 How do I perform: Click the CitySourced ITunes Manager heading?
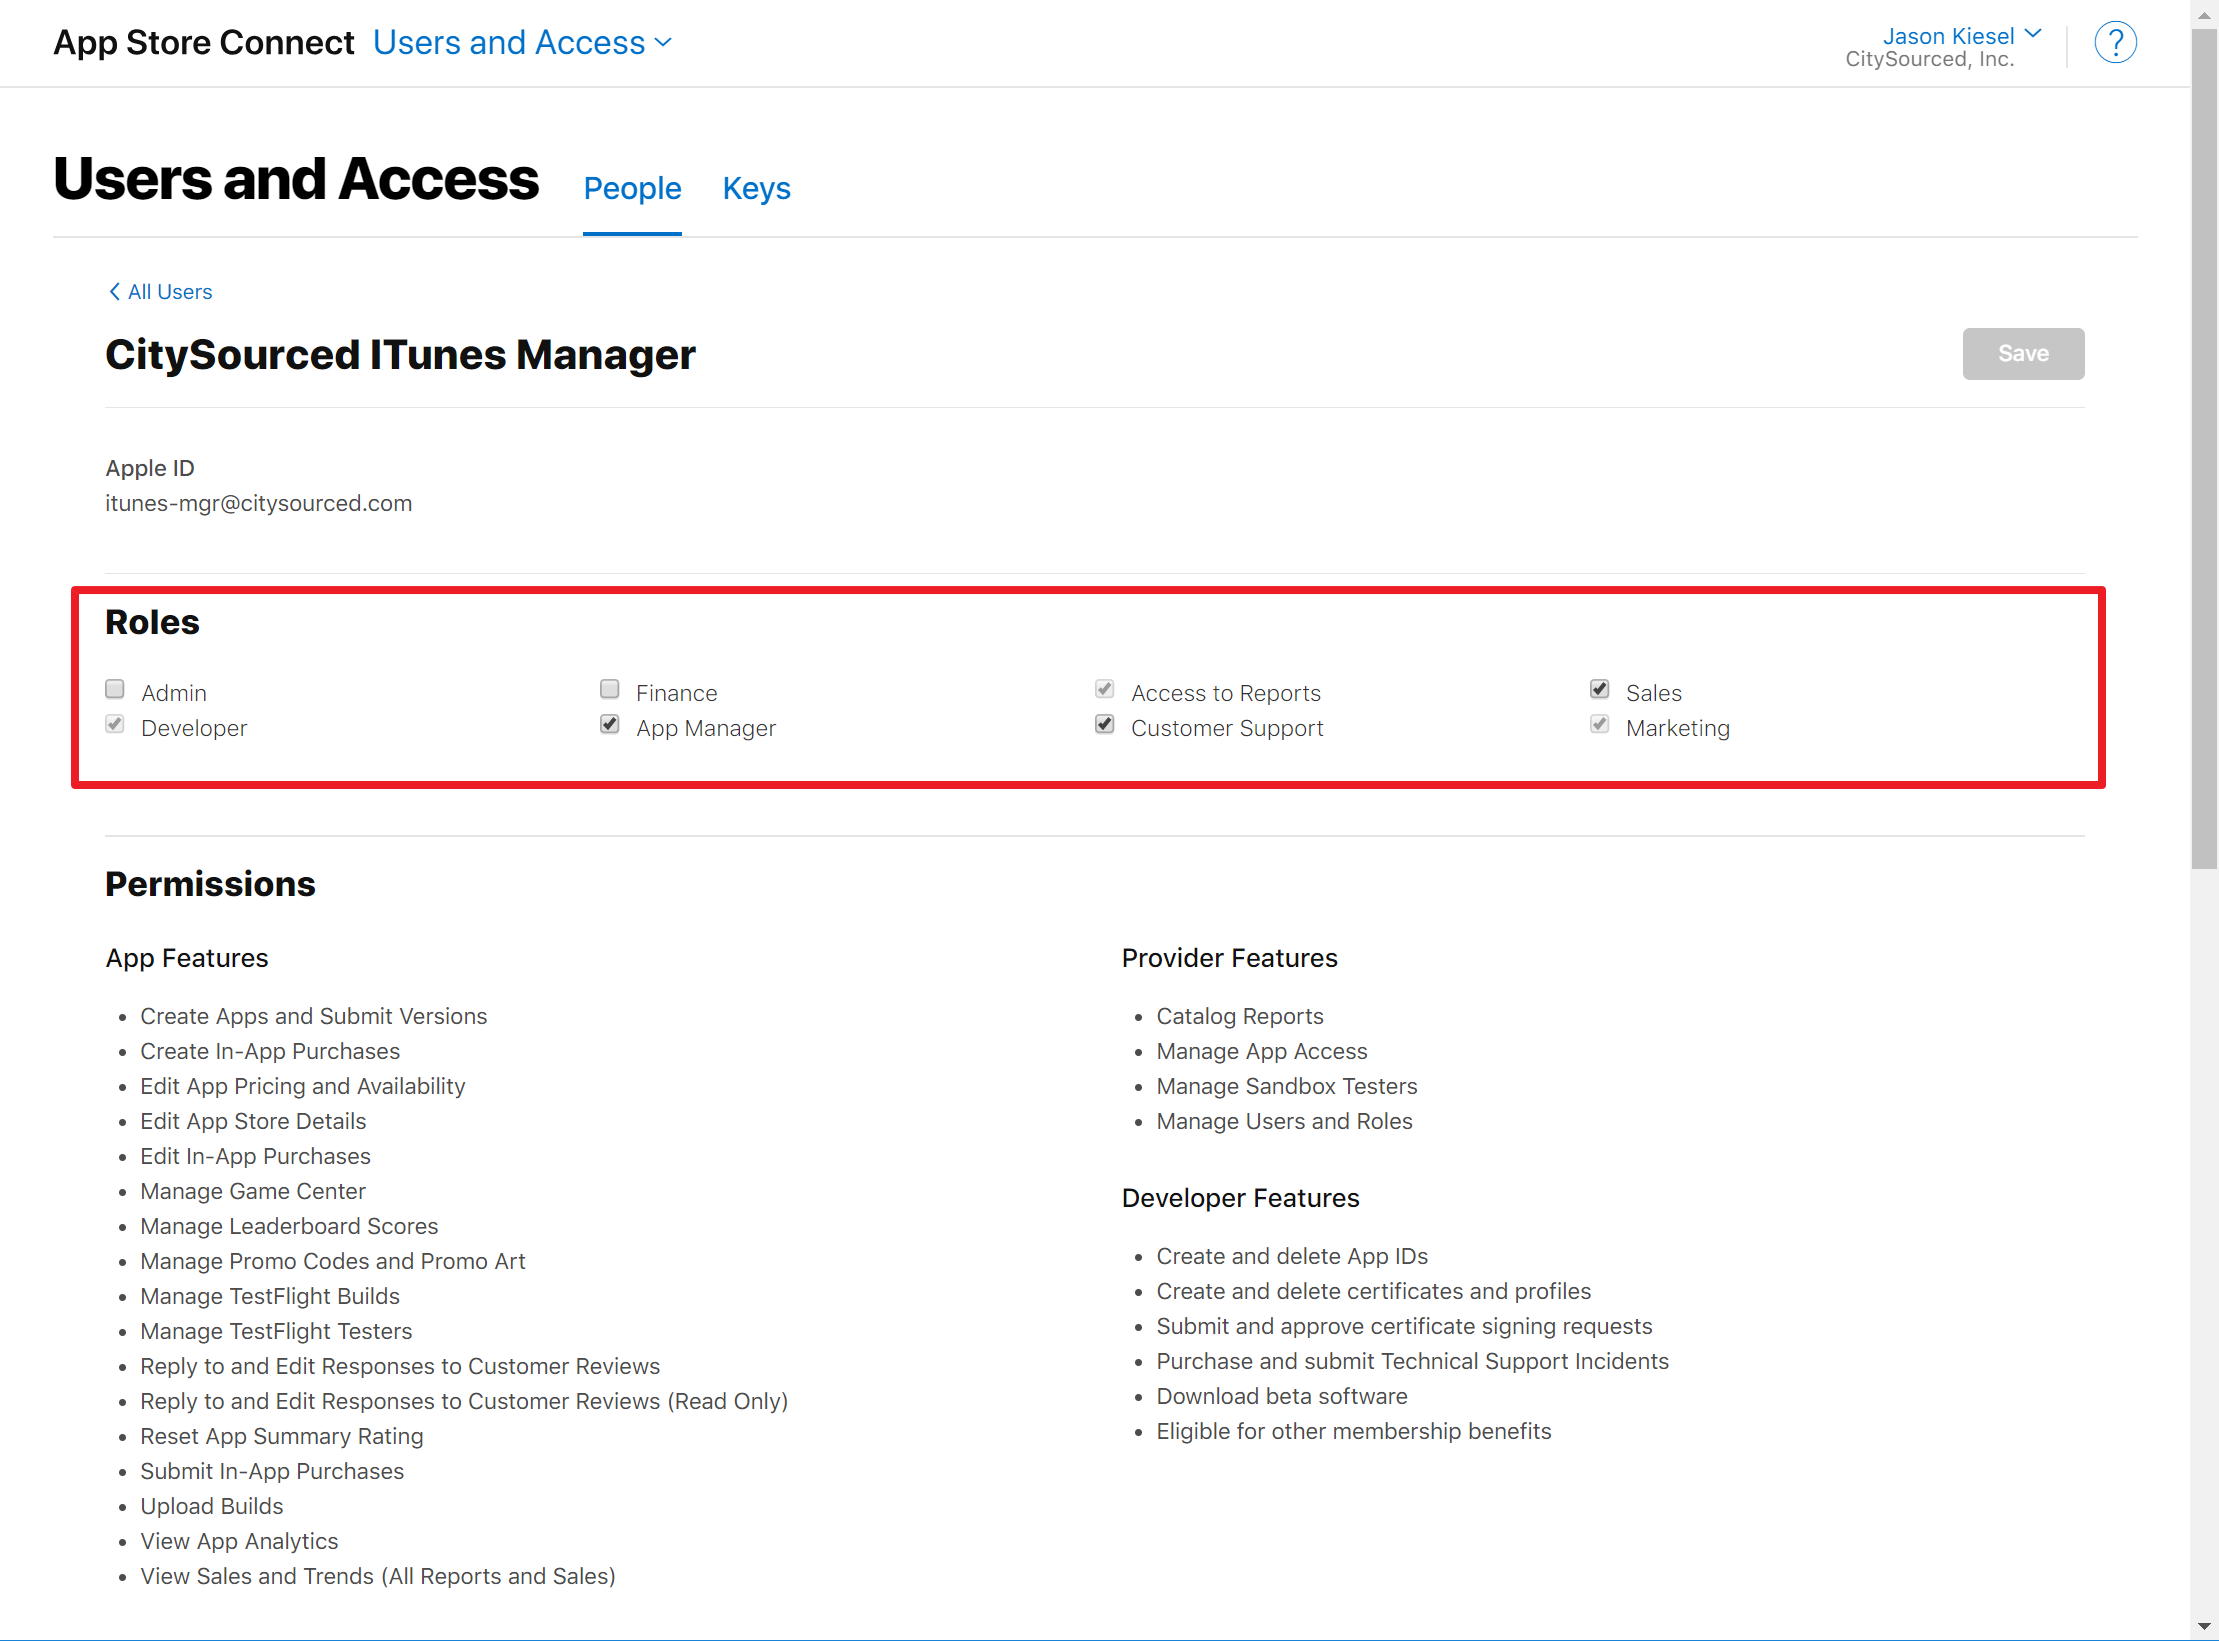click(400, 355)
